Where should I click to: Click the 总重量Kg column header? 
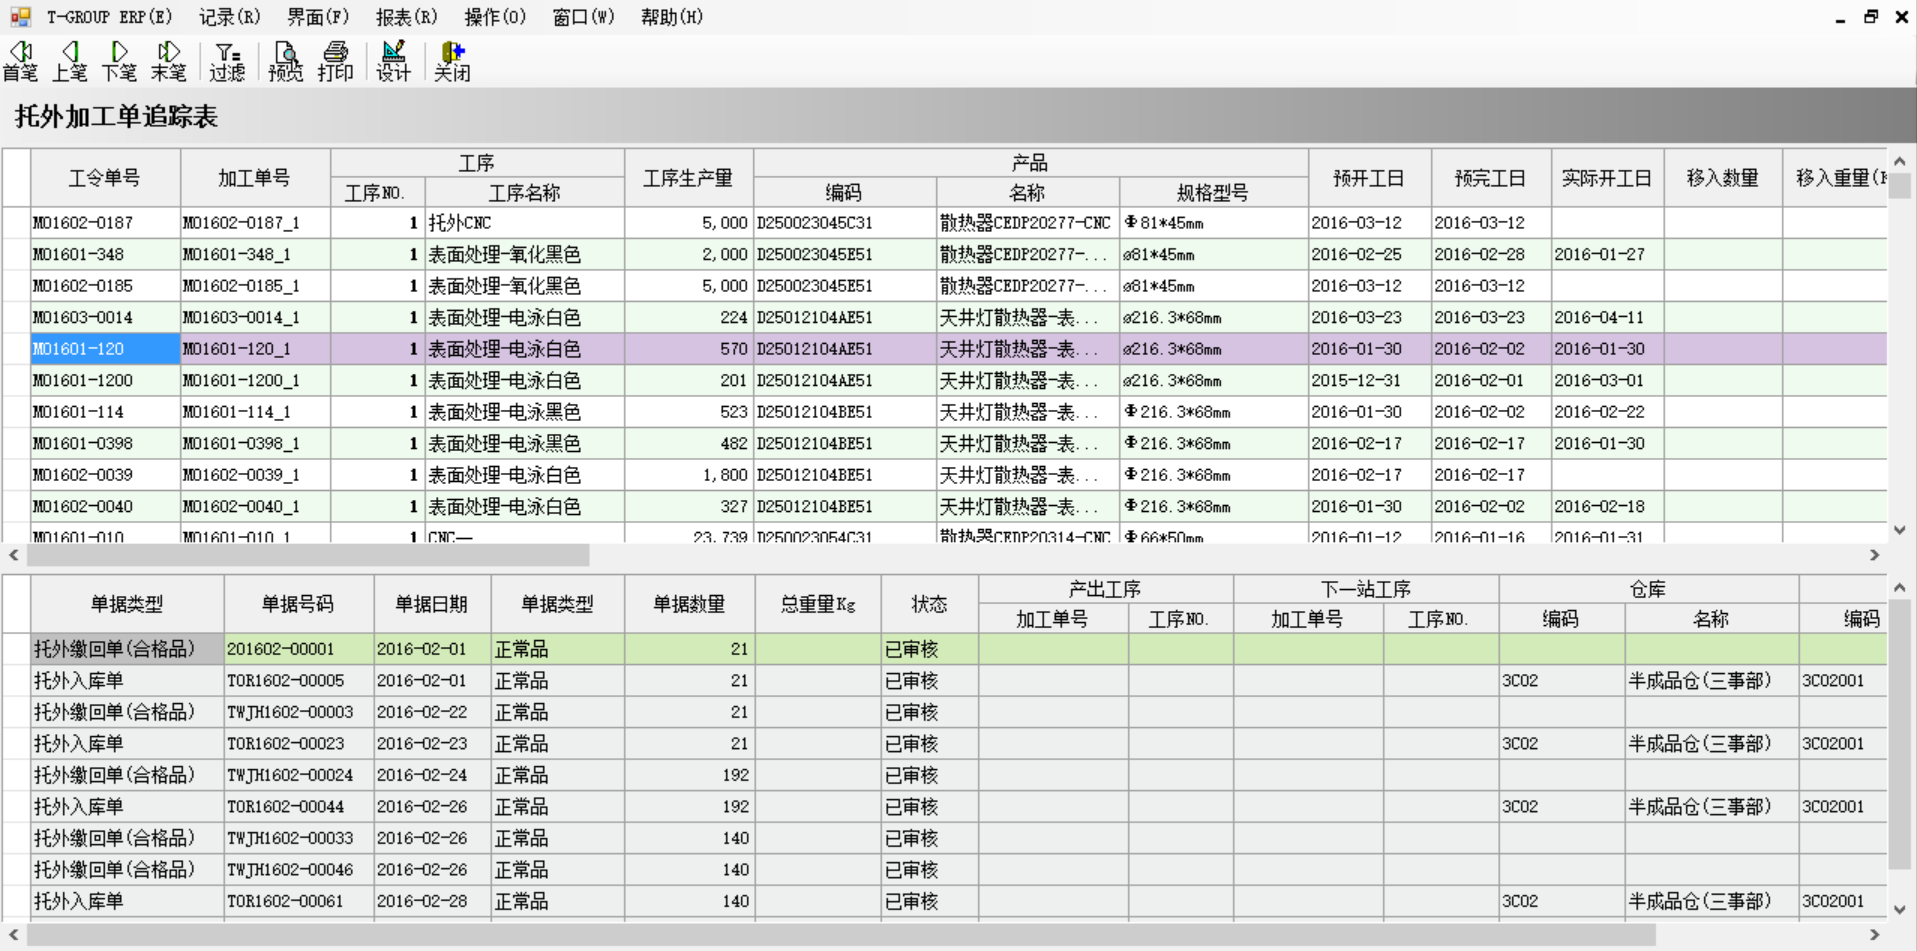pos(818,604)
